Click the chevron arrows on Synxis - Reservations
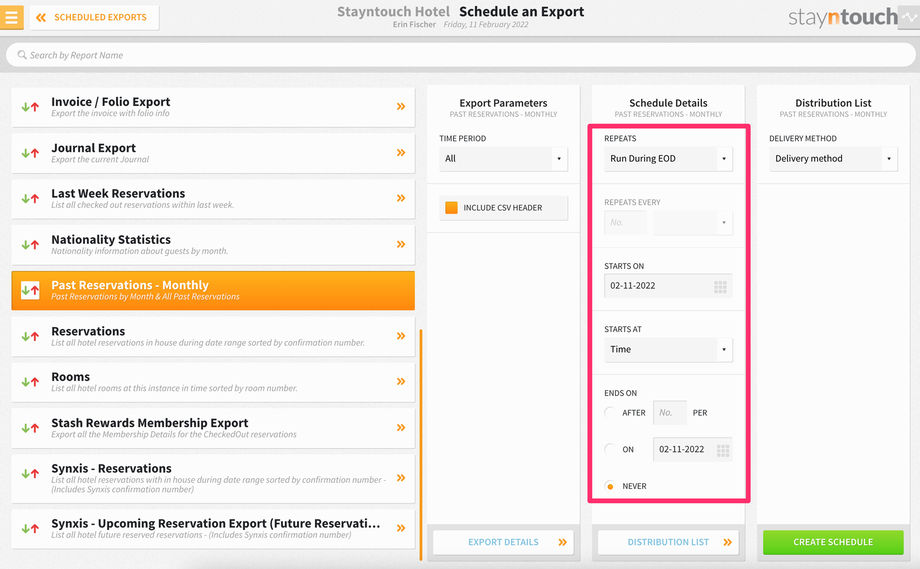The height and width of the screenshot is (569, 920). coord(401,477)
